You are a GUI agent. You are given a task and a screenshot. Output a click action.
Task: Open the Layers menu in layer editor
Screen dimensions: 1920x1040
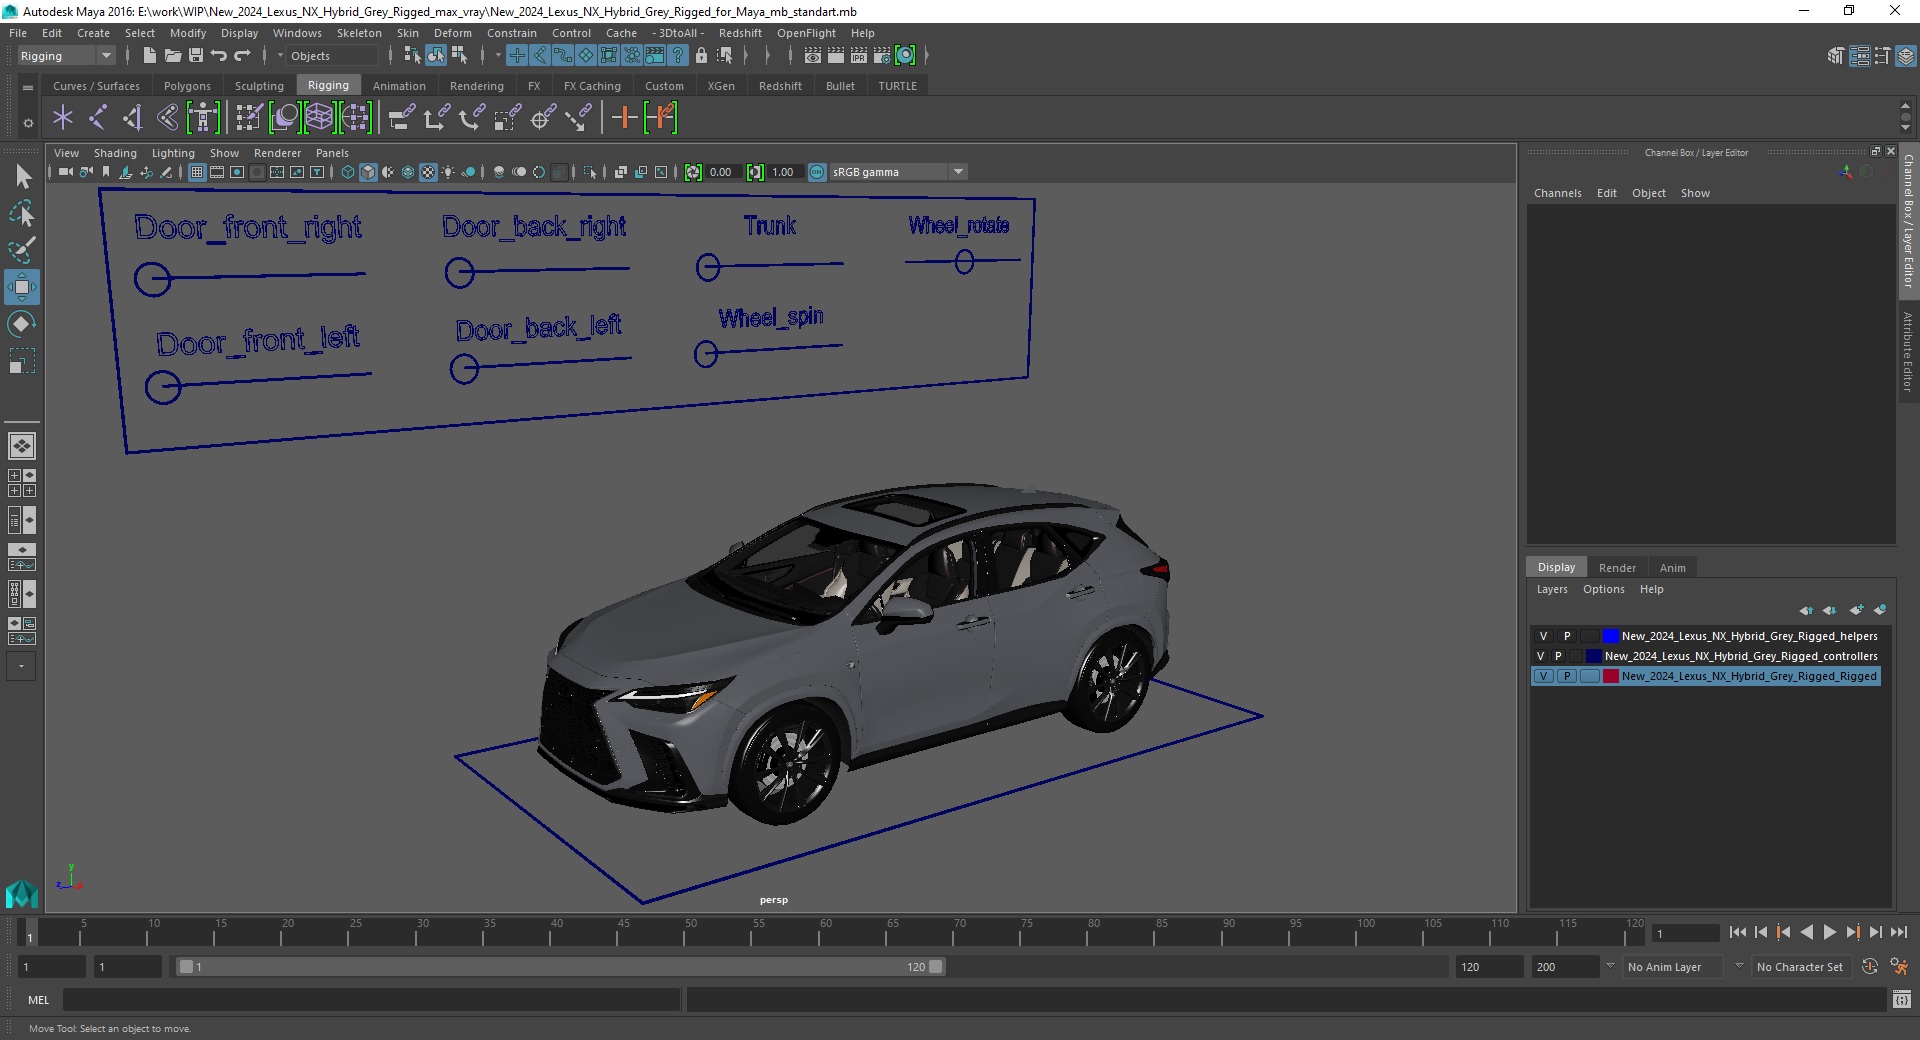coord(1552,589)
